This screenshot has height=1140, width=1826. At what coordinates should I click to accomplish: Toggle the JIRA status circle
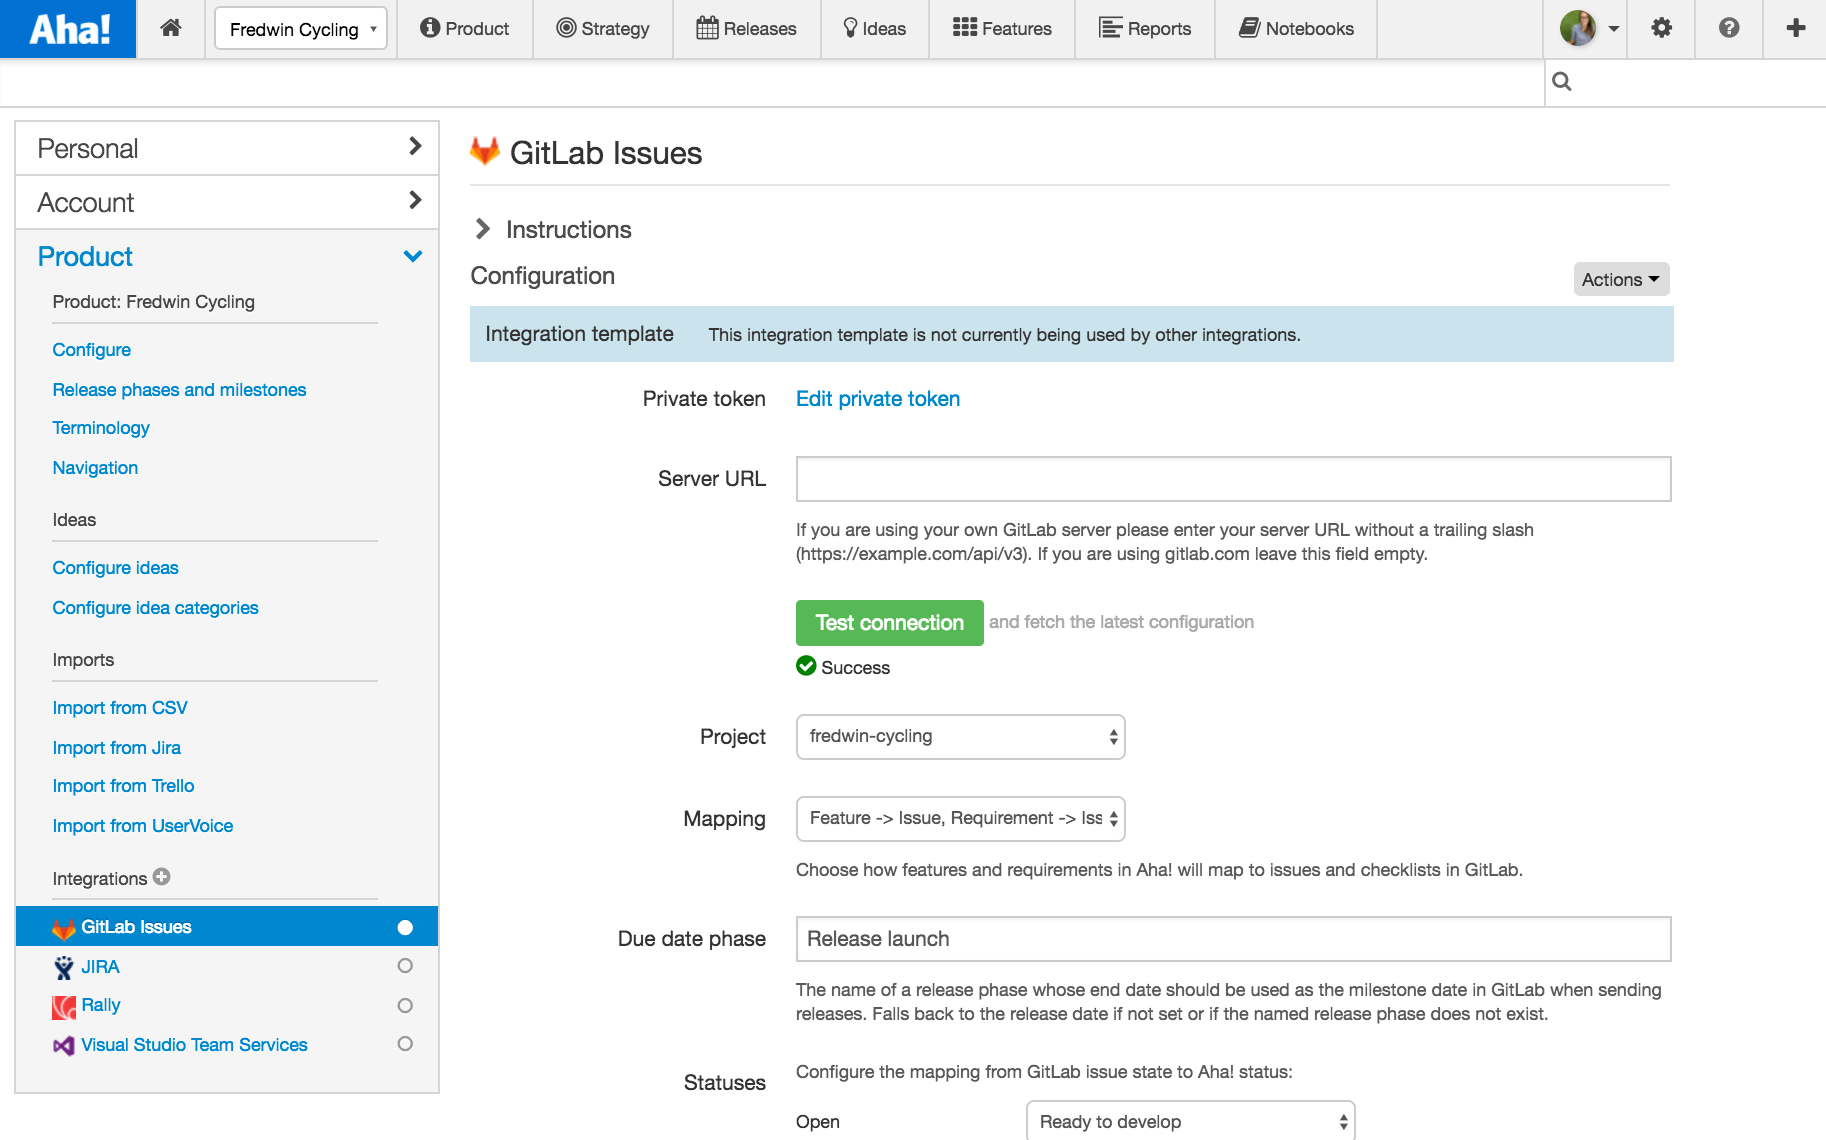405,966
